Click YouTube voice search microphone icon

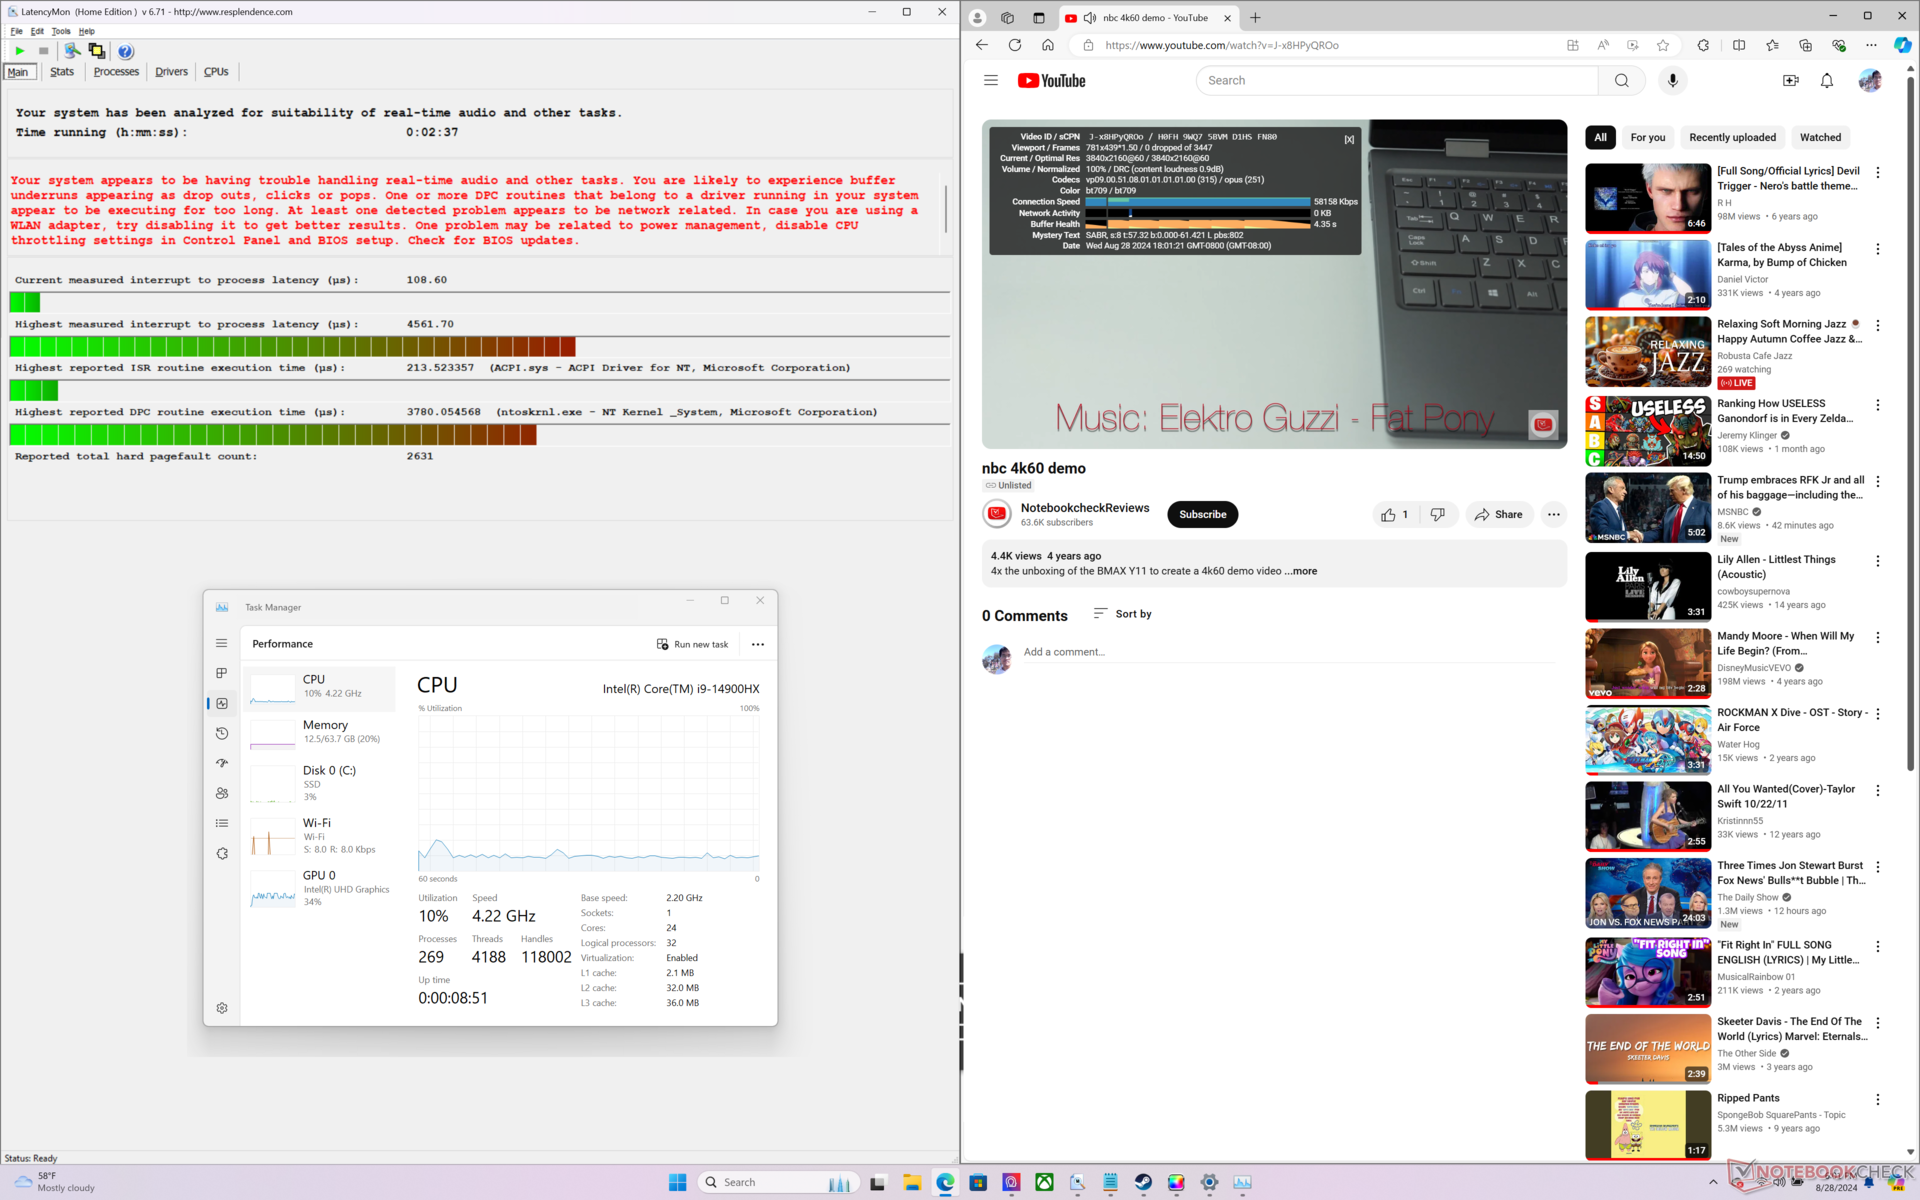1672,81
